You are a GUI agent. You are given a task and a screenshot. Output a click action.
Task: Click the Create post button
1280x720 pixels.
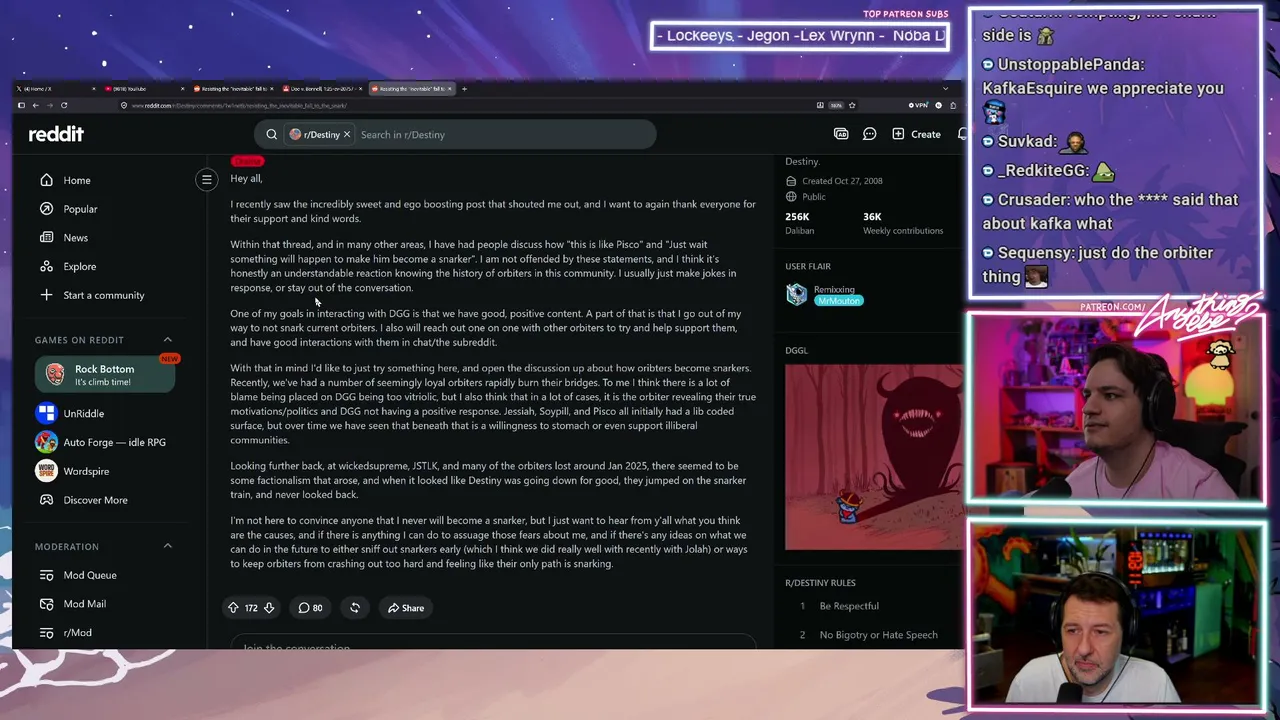(916, 134)
